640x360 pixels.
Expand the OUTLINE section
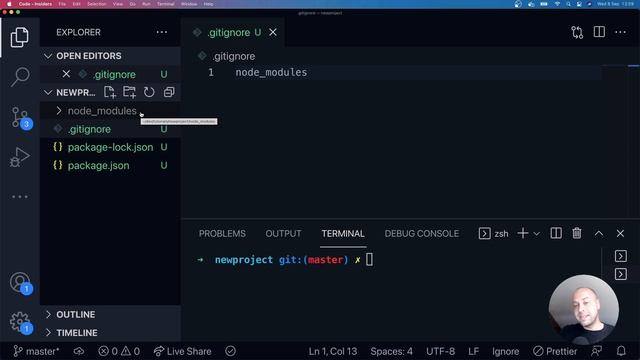(110, 314)
